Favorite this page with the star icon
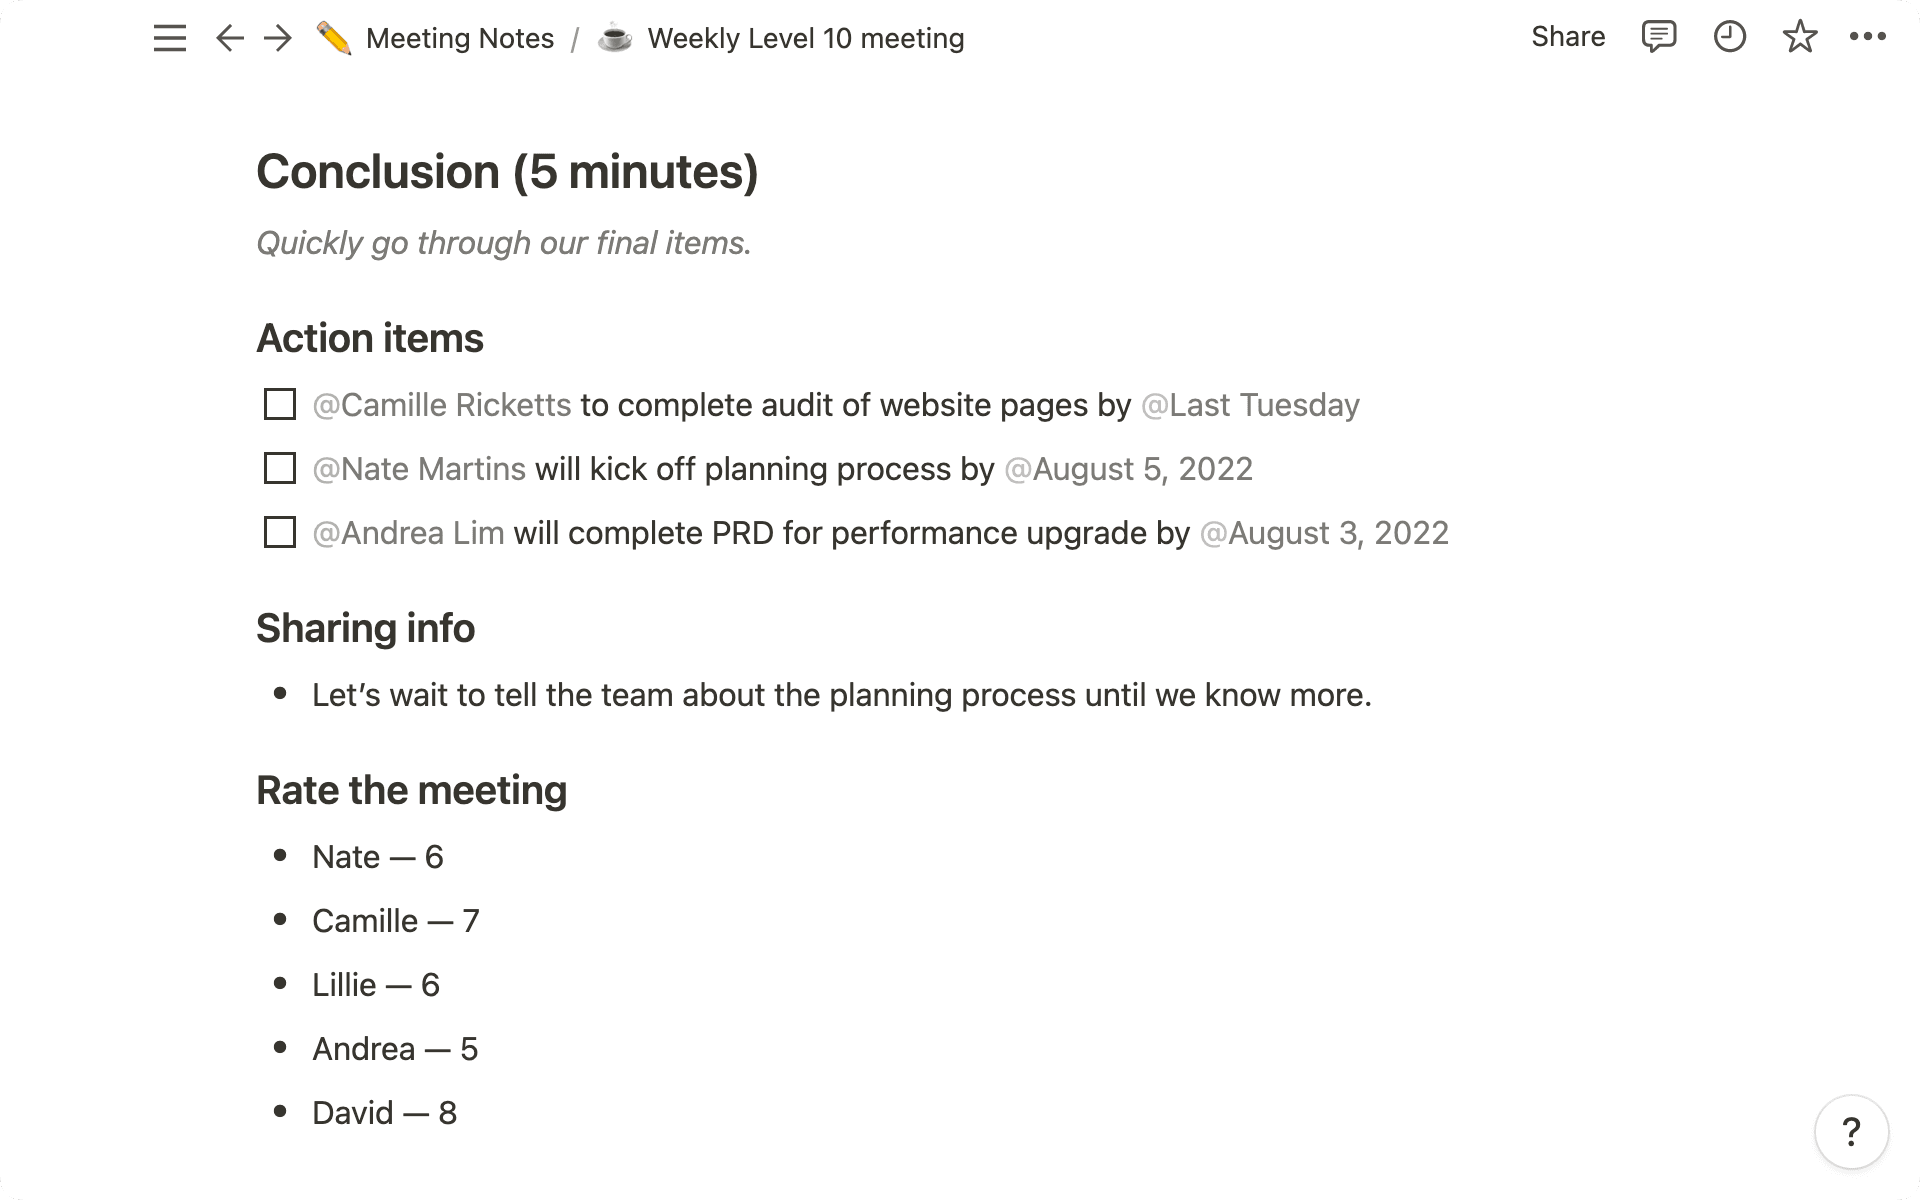1920x1200 pixels. (1799, 37)
